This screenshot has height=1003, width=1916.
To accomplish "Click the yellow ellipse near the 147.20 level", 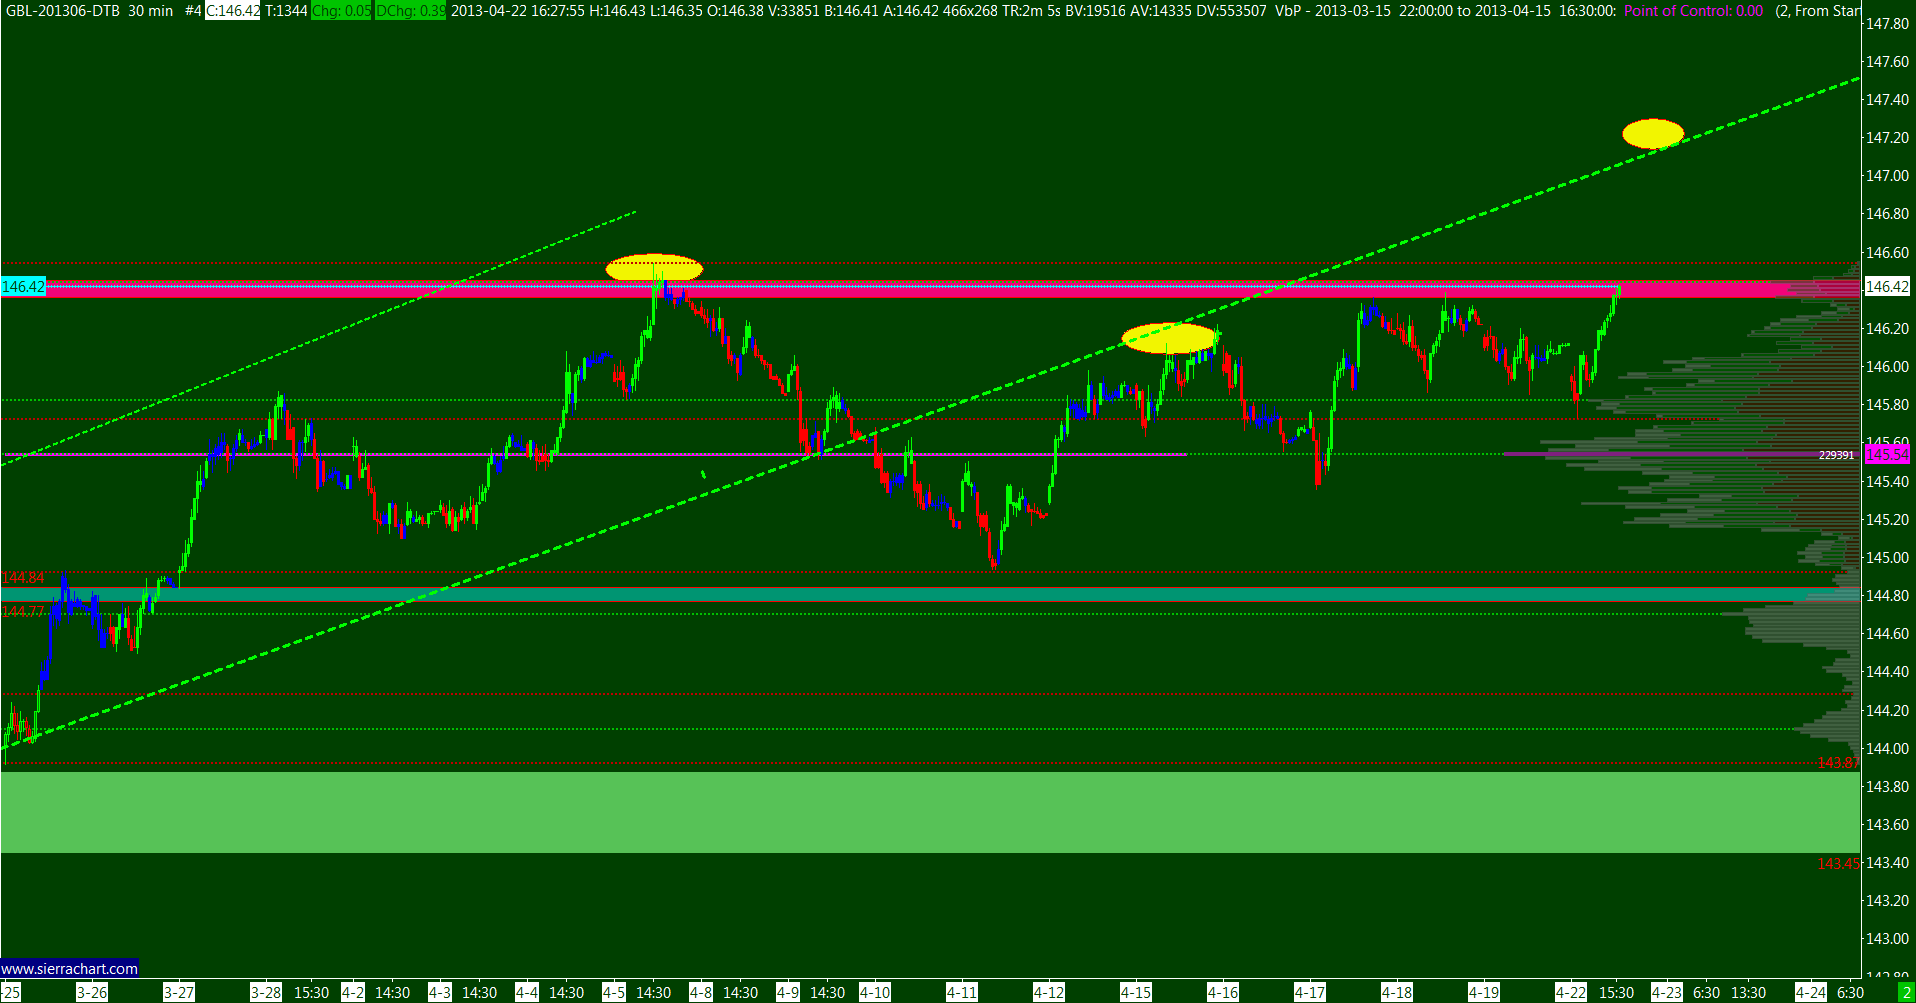I will pyautogui.click(x=1653, y=134).
